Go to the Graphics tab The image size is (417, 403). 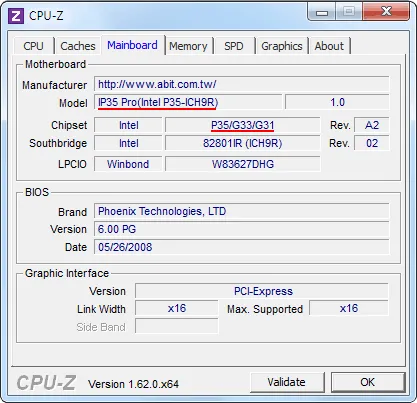282,46
